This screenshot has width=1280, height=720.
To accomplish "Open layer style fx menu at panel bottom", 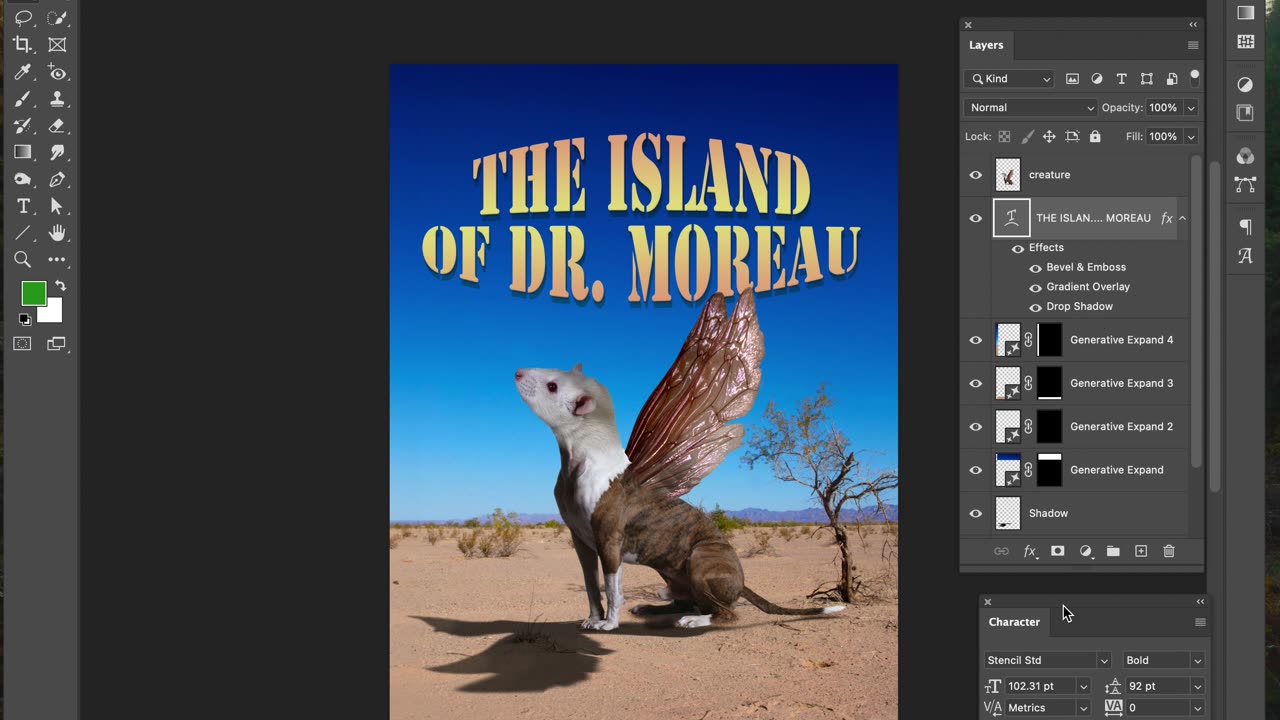I will [1029, 551].
